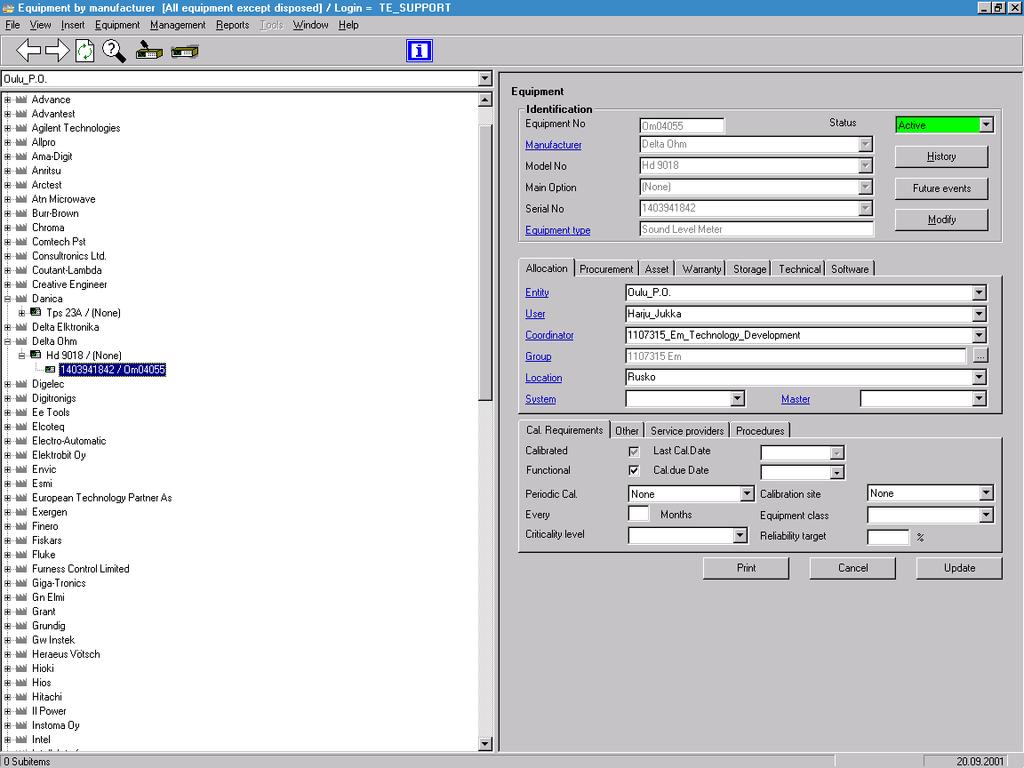Collapse the Delta Ohm manufacturer node

[7, 341]
